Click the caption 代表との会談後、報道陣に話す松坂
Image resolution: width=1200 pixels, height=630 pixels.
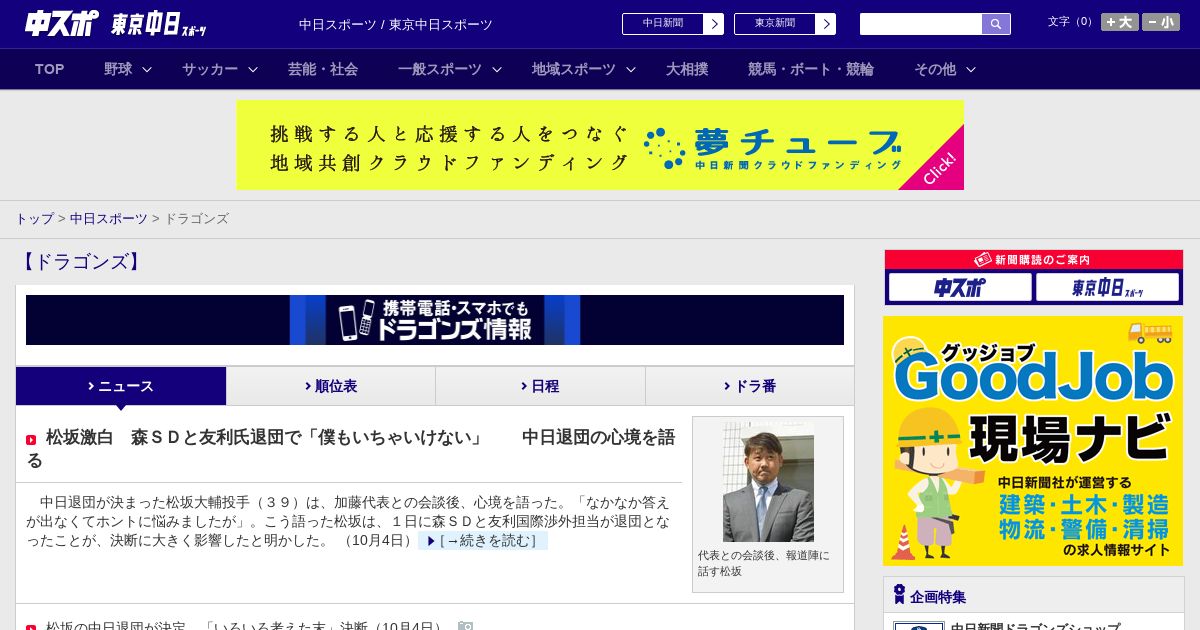pyautogui.click(x=764, y=563)
